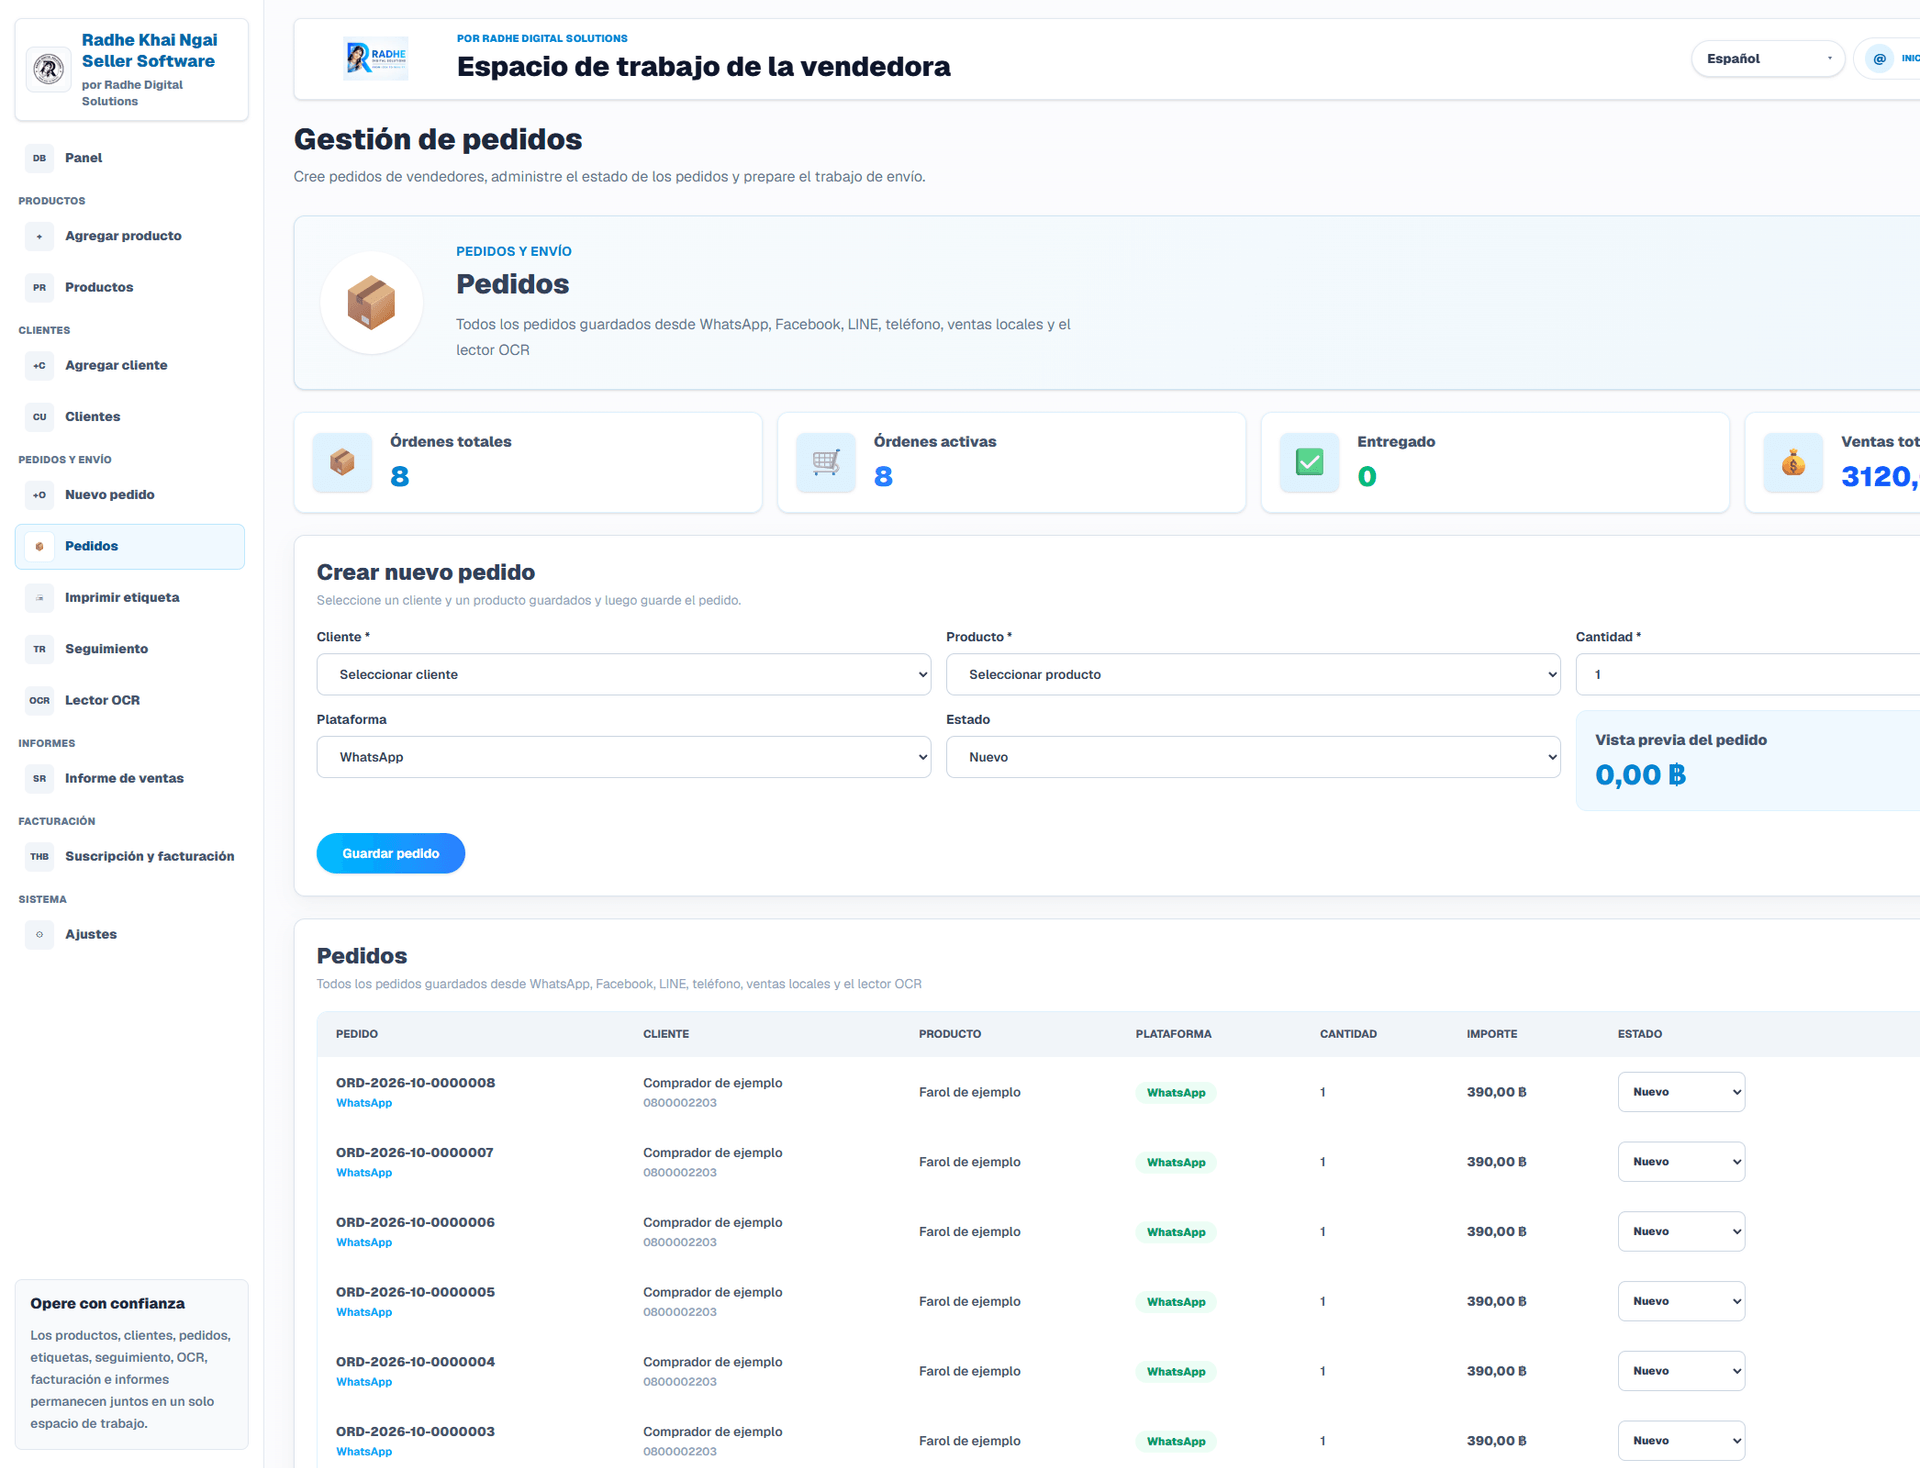Click the +C icon for Agregar cliente
This screenshot has height=1468, width=1920.
click(x=39, y=365)
